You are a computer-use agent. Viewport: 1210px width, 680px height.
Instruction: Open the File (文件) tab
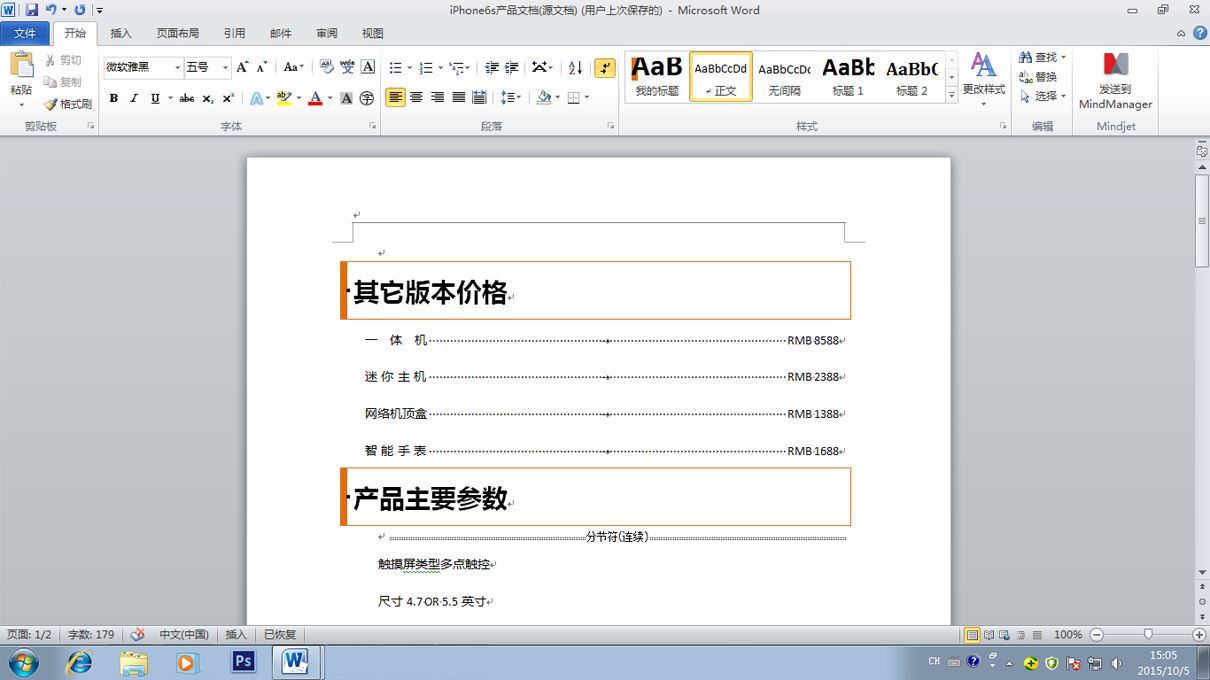click(x=25, y=33)
